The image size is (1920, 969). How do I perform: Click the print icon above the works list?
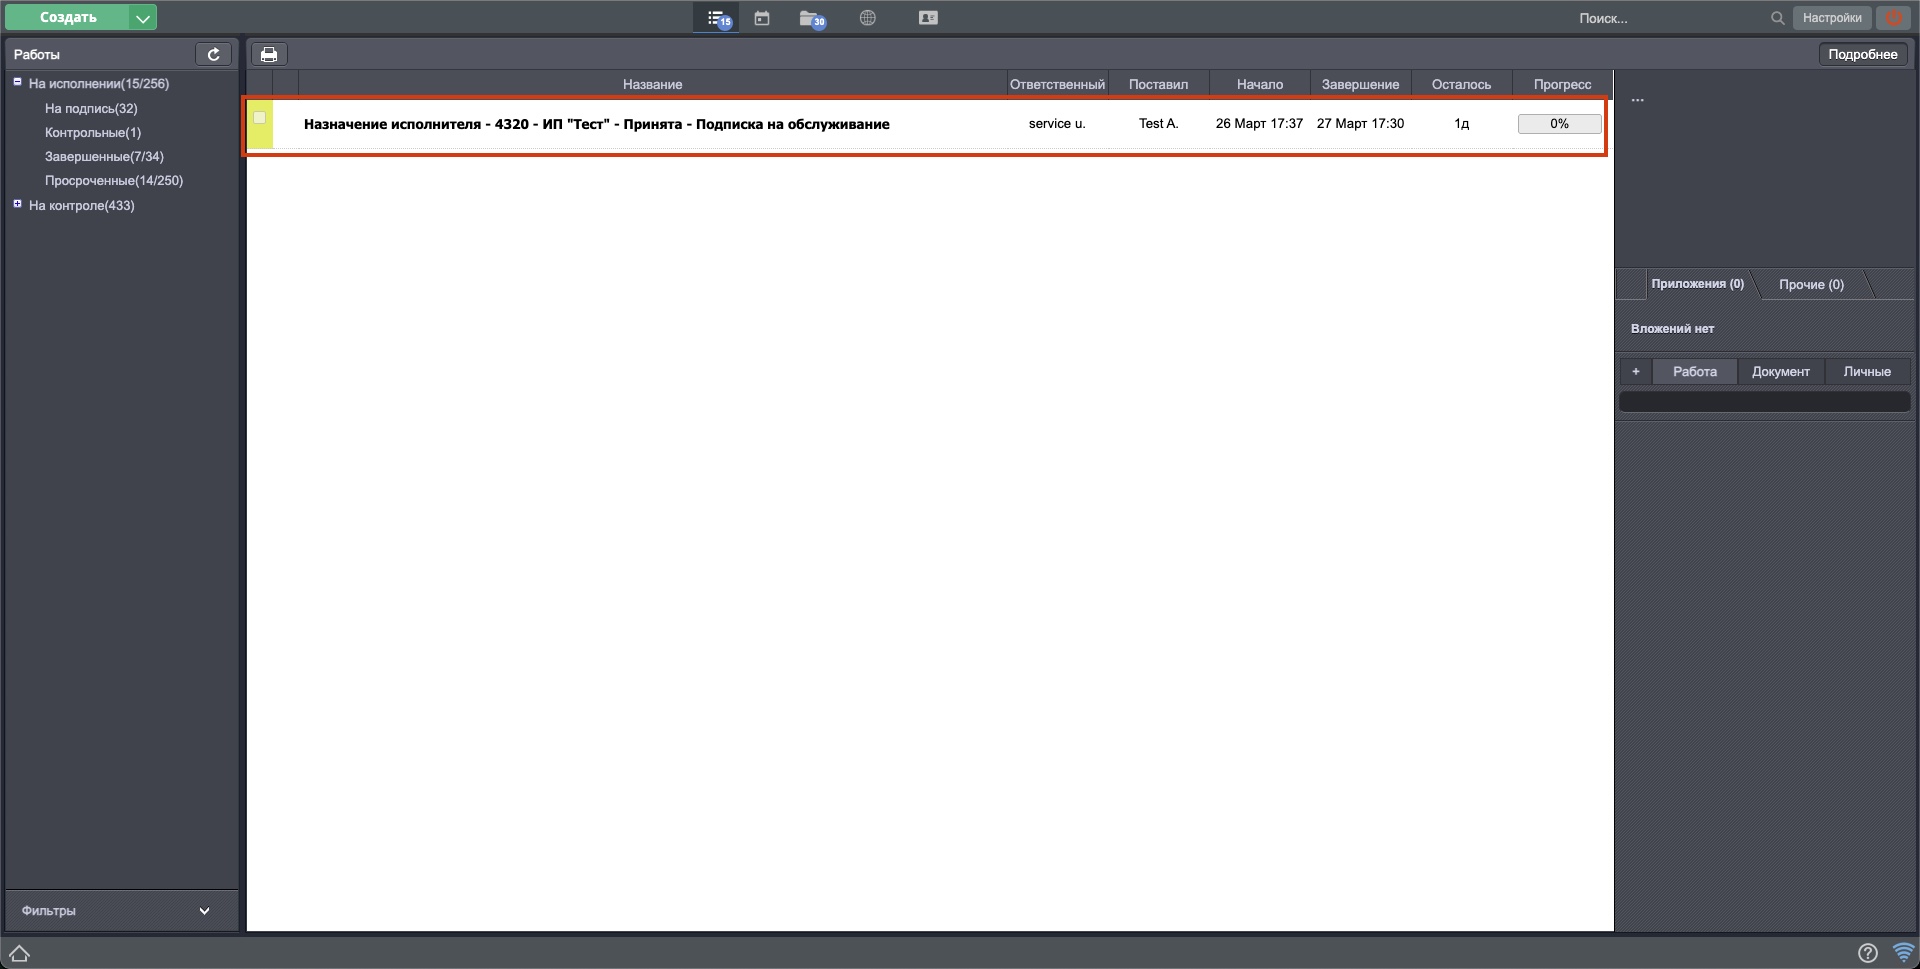tap(268, 54)
